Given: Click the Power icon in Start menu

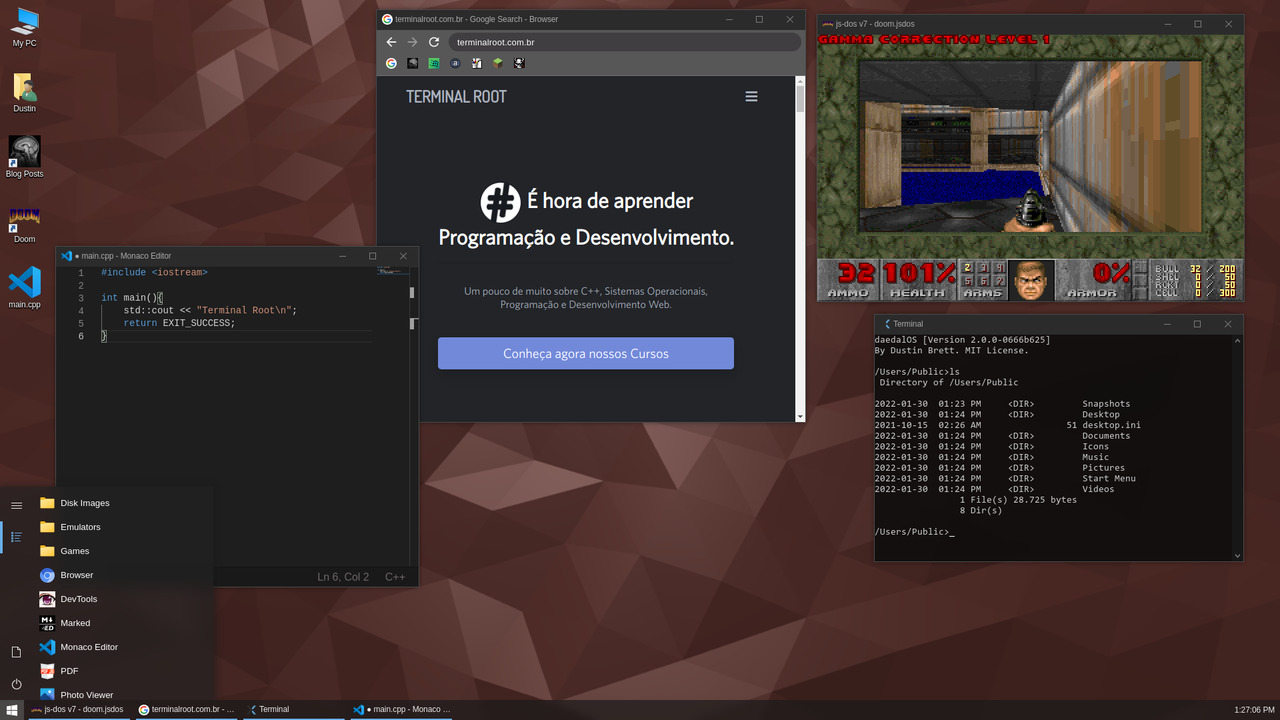Looking at the screenshot, I should click(x=16, y=685).
